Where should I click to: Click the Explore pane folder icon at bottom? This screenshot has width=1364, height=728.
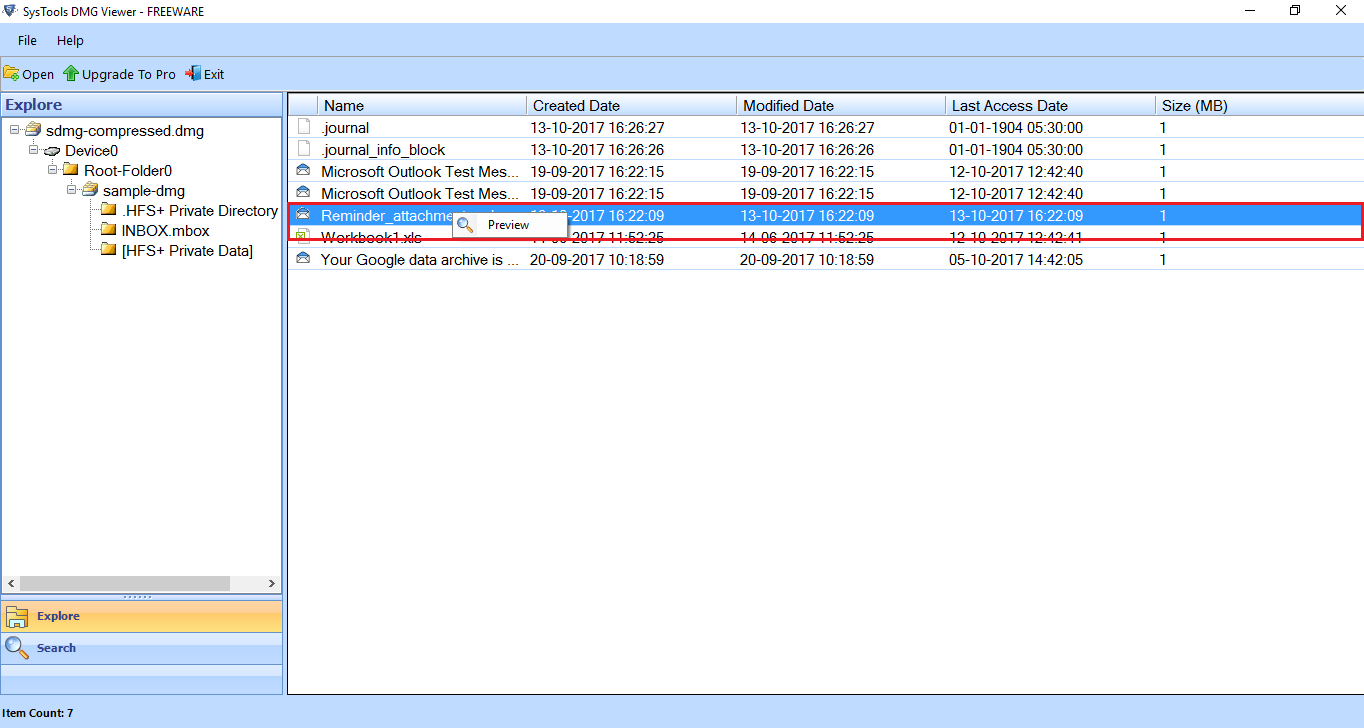[17, 616]
